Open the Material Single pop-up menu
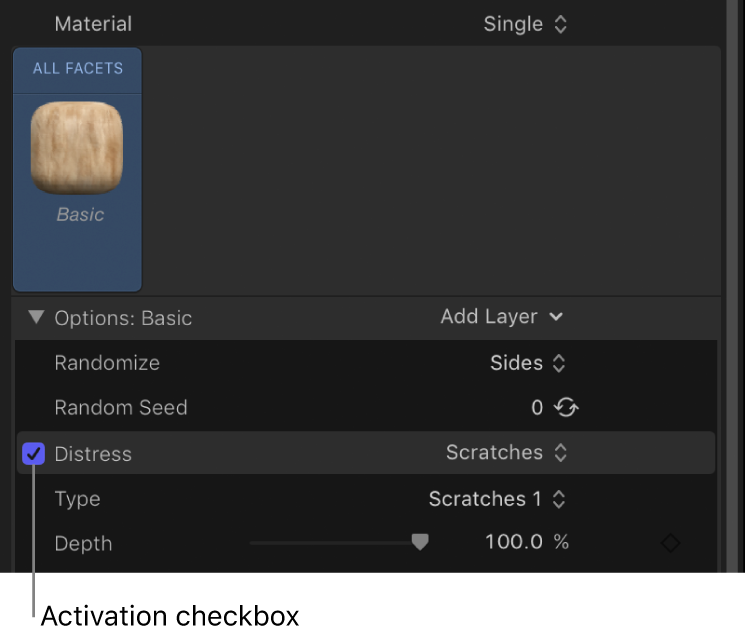The height and width of the screenshot is (644, 746). [x=525, y=24]
